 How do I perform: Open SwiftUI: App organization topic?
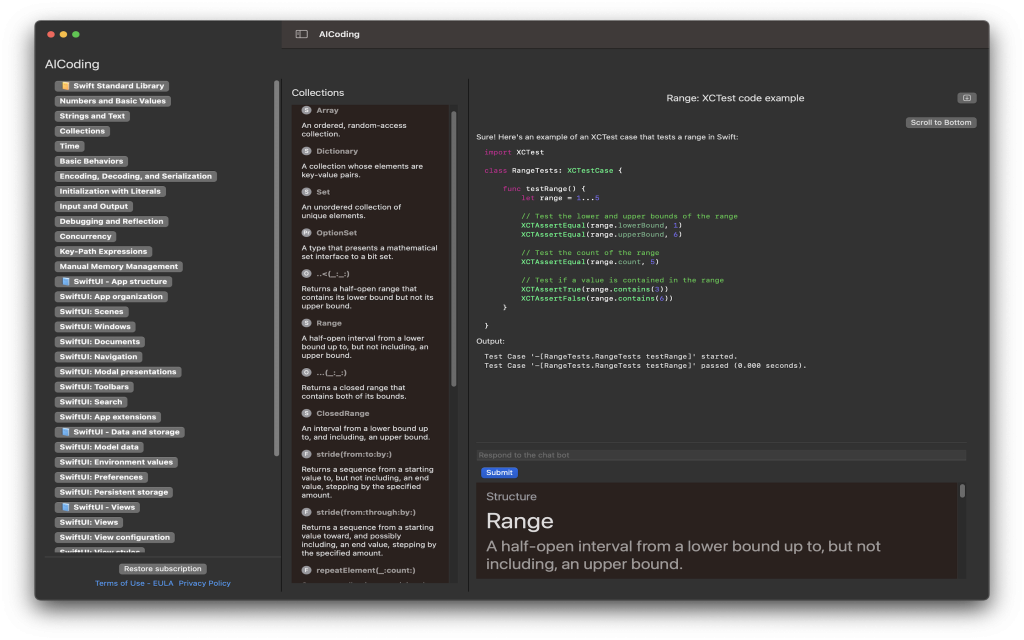(x=111, y=296)
